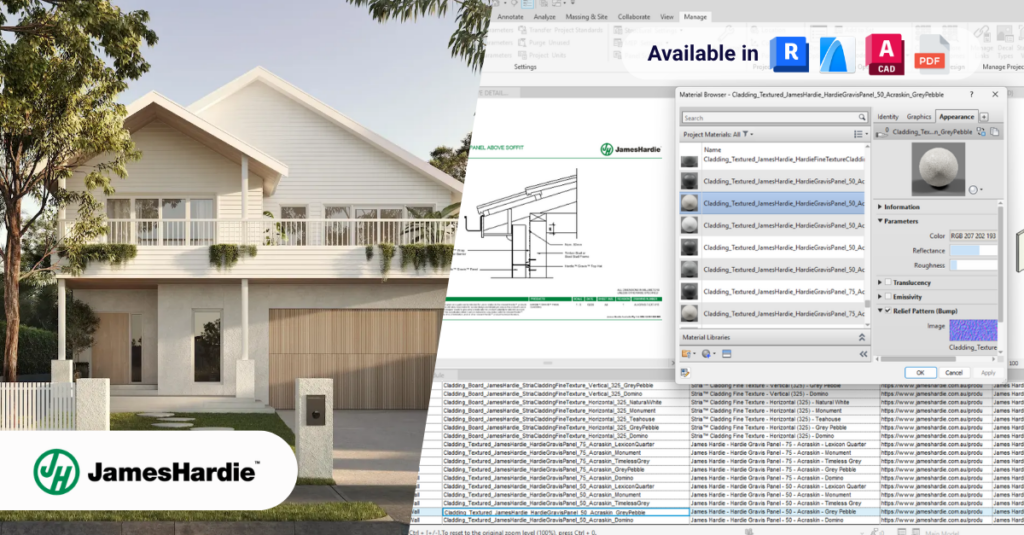Uncheck the Relief Pattern (Bump) checkbox
This screenshot has width=1024, height=535.
[x=888, y=311]
